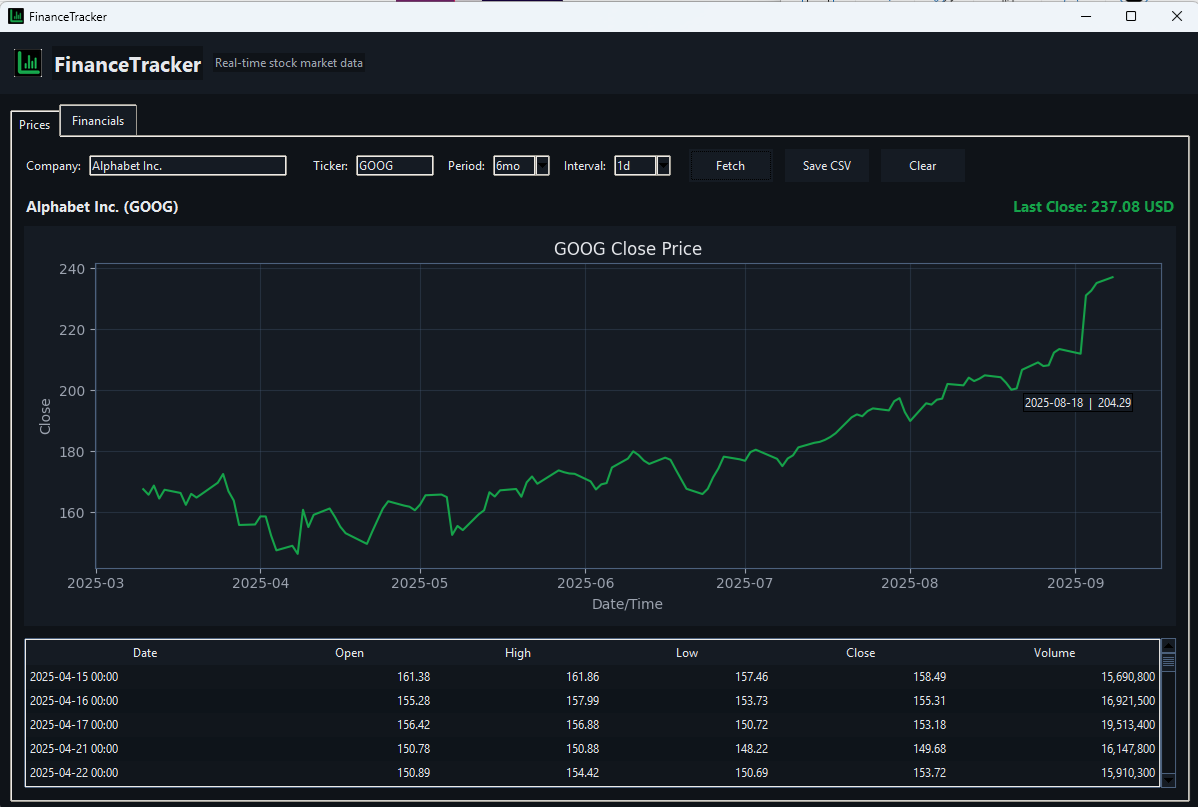Click the Company name input field
1198x807 pixels.
click(187, 166)
